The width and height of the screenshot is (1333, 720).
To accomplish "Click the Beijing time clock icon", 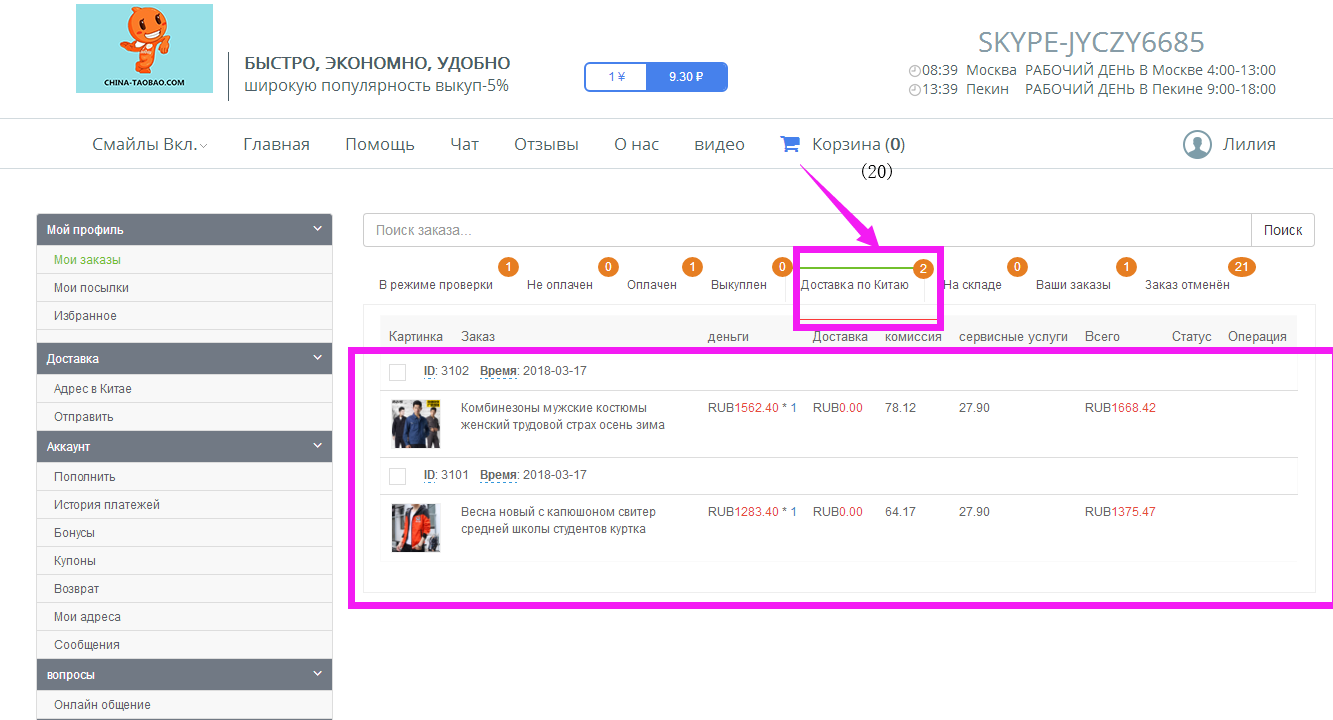I will click(x=914, y=90).
